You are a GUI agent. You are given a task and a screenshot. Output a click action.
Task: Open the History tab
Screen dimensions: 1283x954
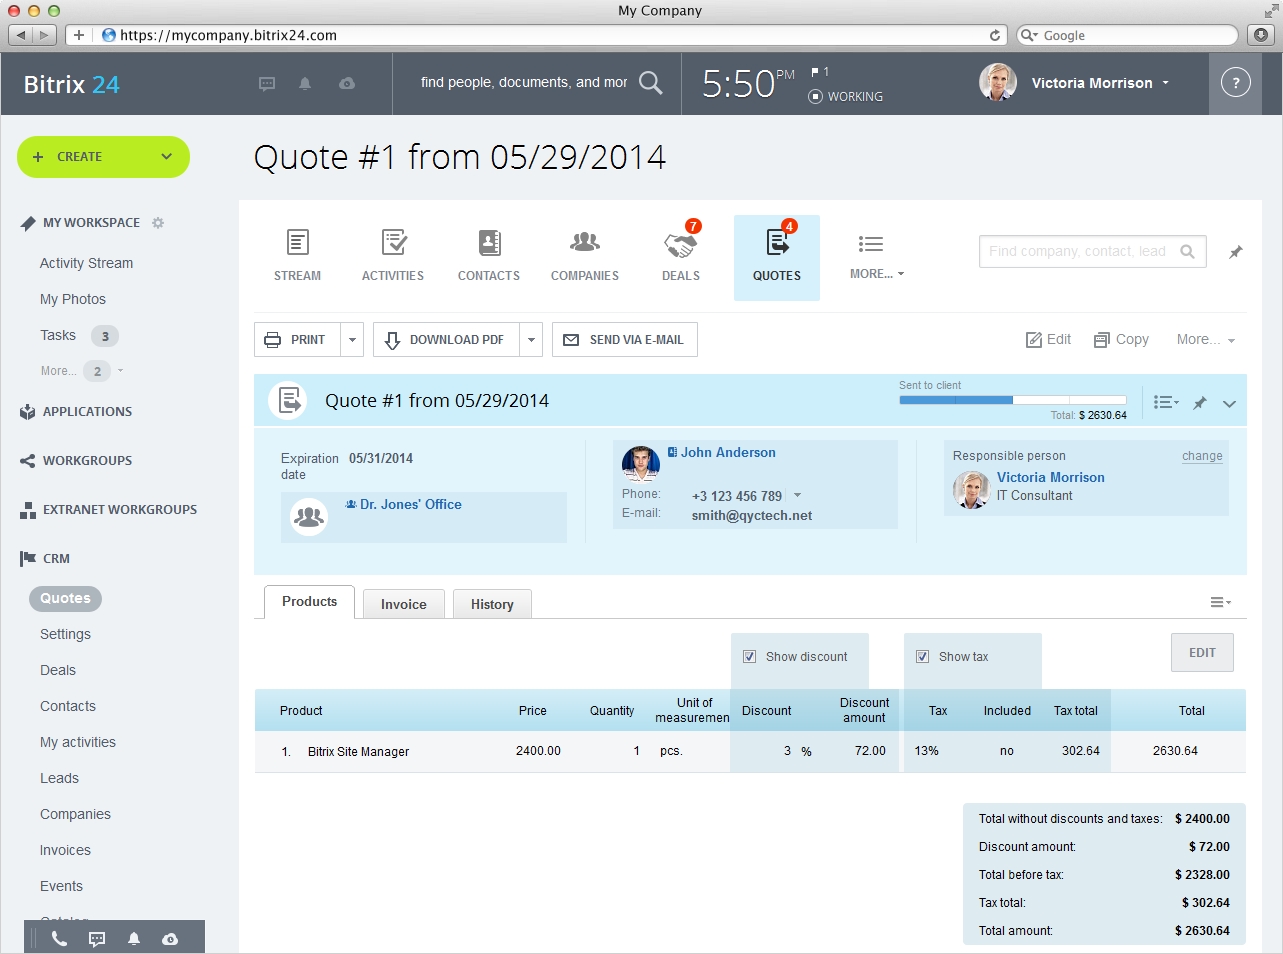point(492,604)
